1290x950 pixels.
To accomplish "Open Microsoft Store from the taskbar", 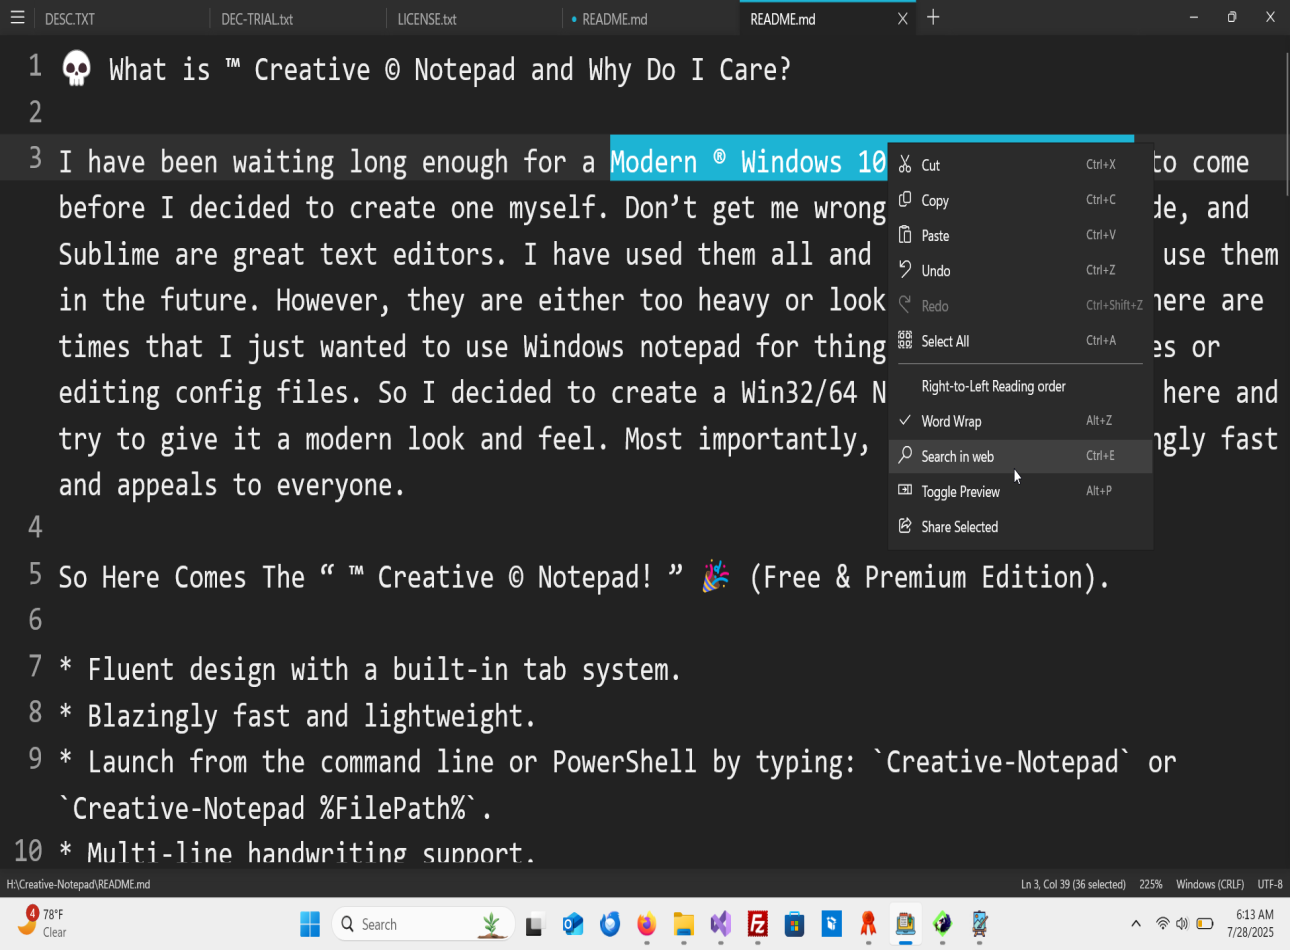I will pos(795,924).
